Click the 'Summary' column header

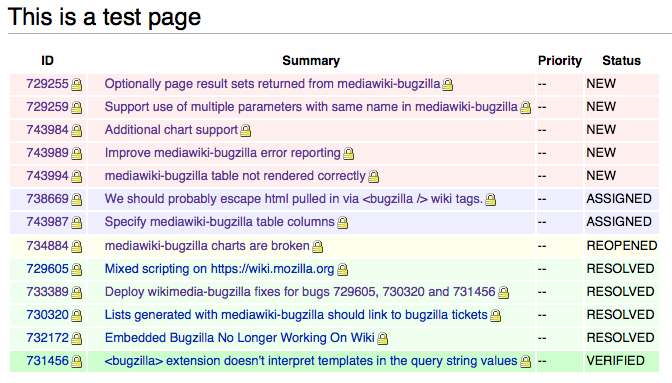pos(311,61)
